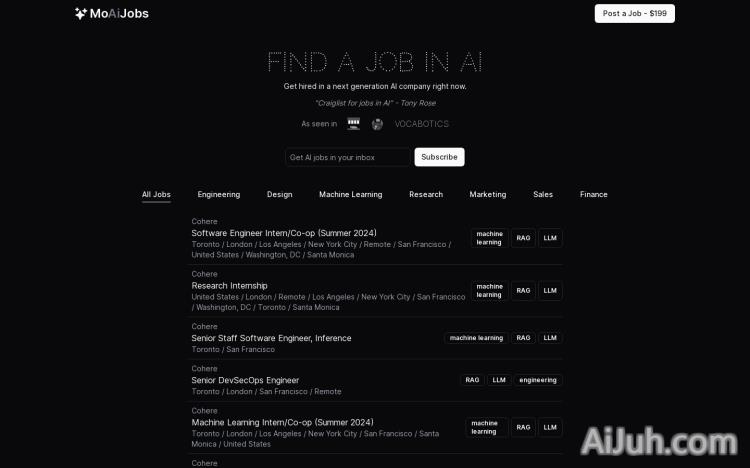Click Cohere above Research Internship listing

pos(204,274)
